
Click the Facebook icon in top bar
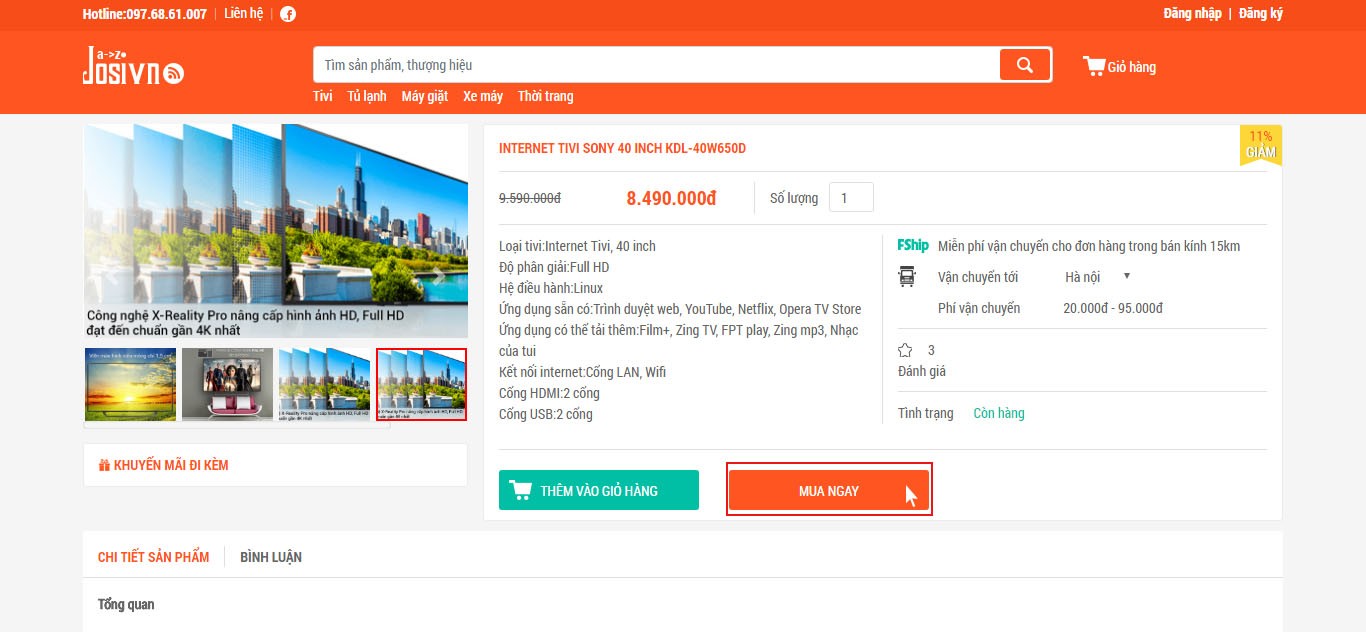288,14
